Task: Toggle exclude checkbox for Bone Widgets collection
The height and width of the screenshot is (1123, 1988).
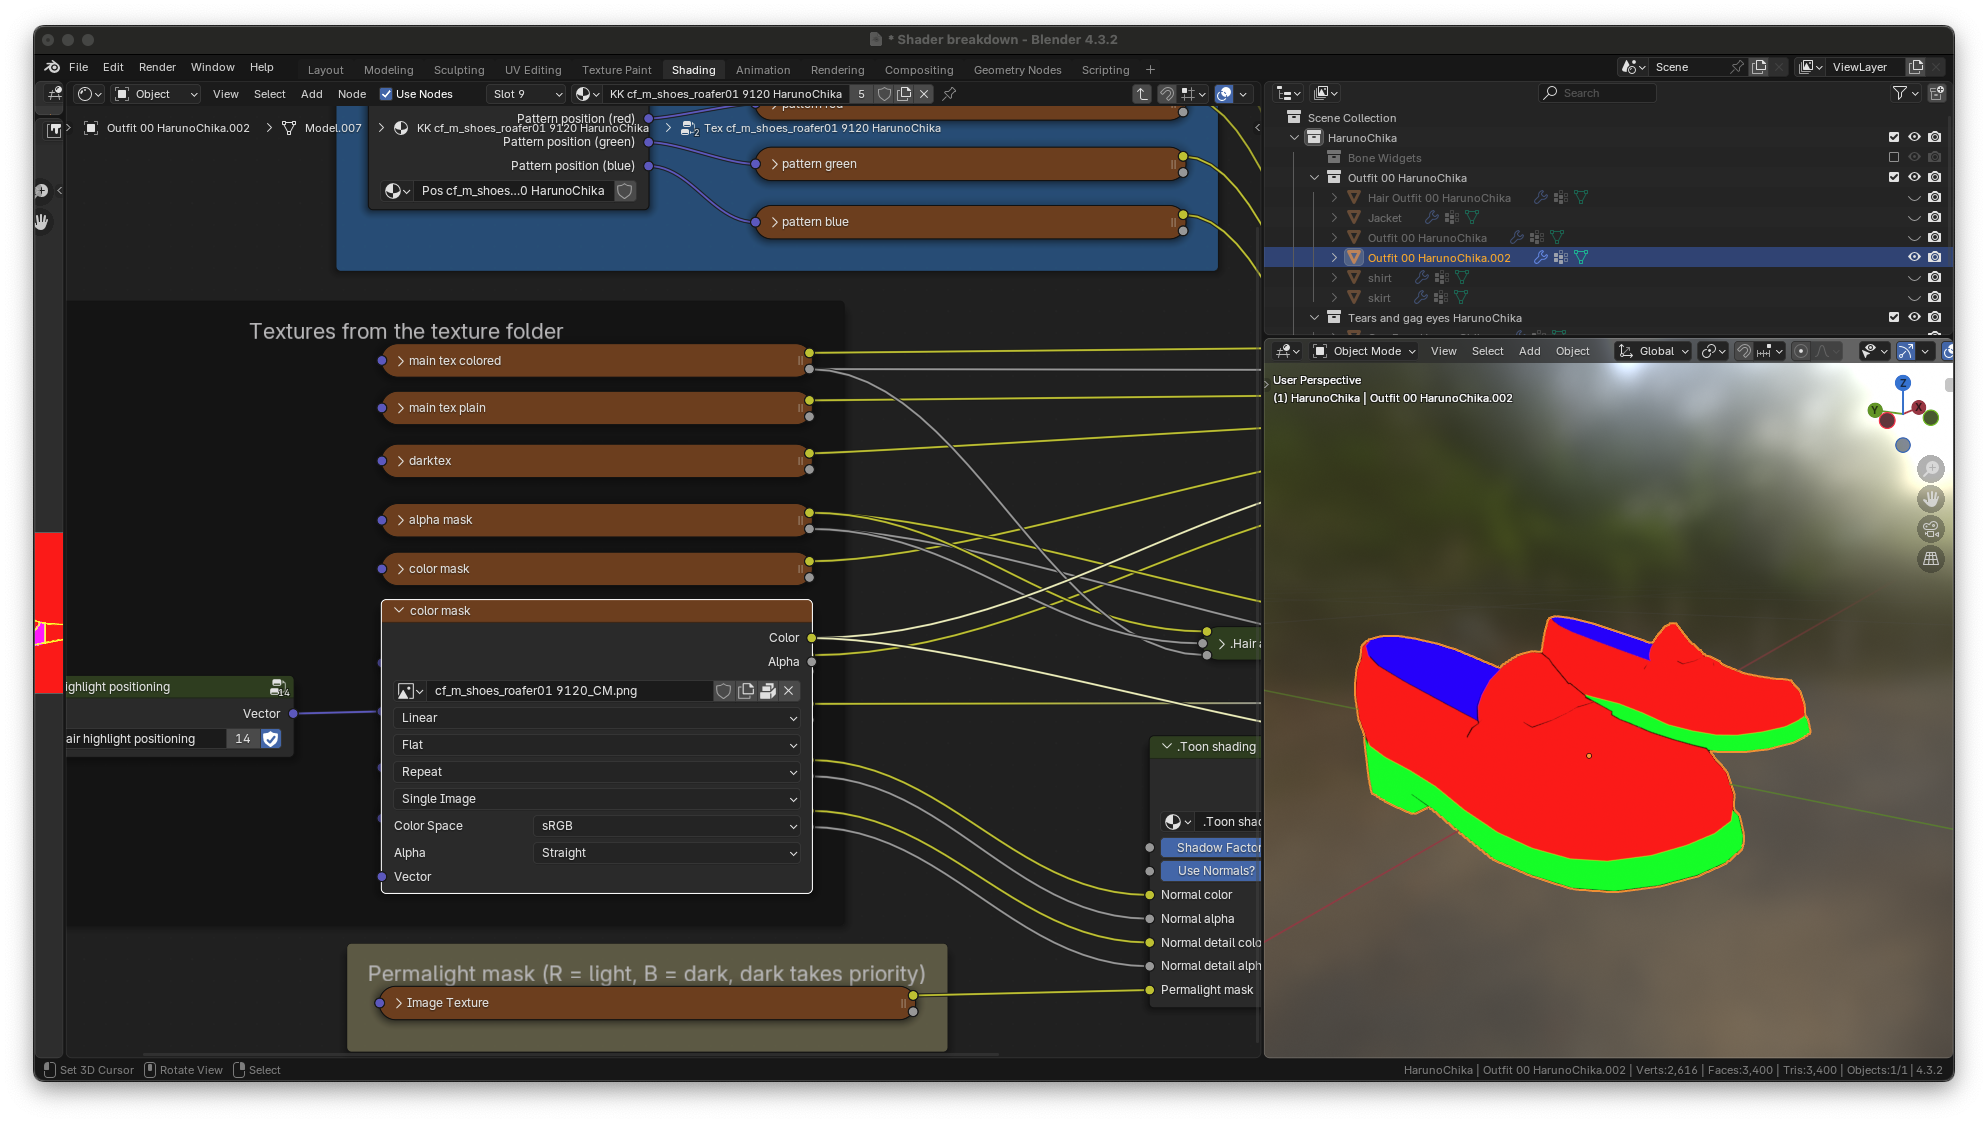Action: [x=1893, y=158]
